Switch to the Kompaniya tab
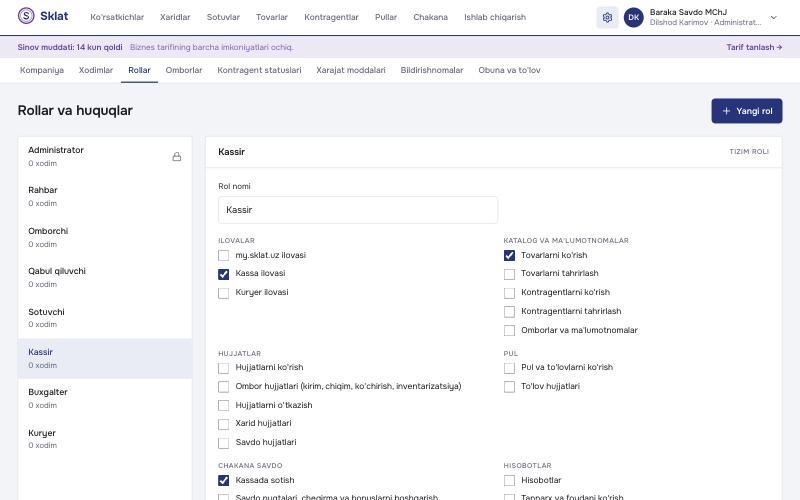 (x=42, y=70)
